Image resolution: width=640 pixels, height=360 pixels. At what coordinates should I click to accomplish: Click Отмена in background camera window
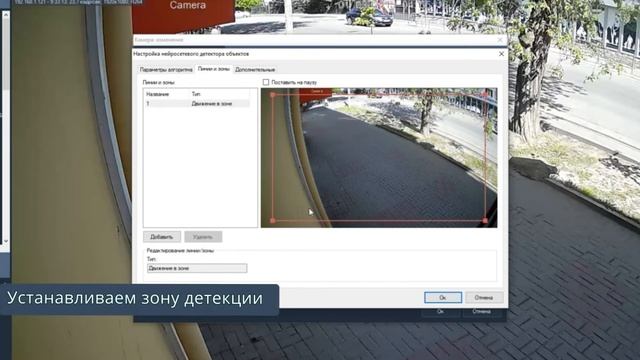point(482,312)
